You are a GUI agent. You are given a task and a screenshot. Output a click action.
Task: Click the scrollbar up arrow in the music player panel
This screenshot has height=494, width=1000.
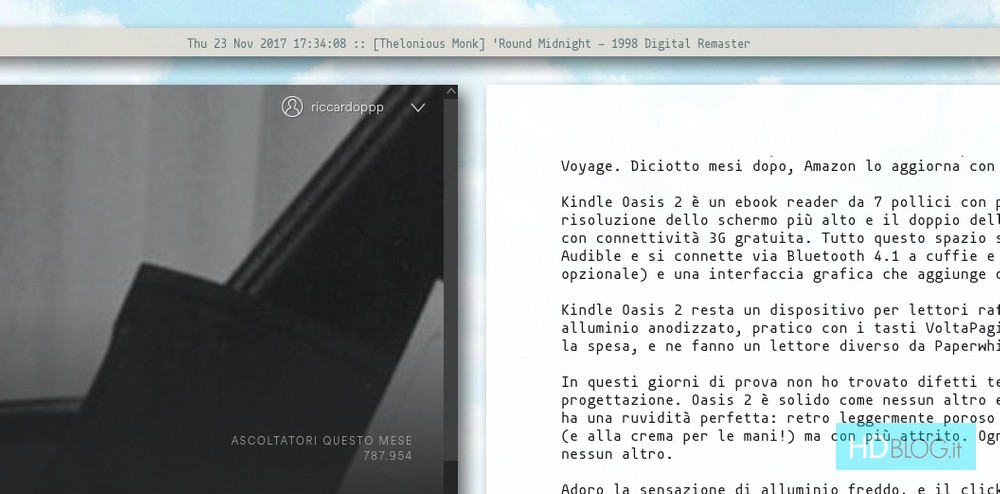tap(451, 92)
